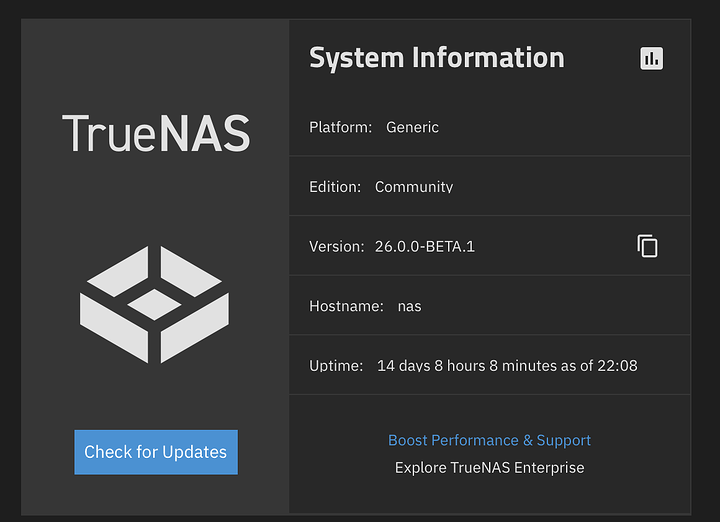
Task: Open the Boost Performance & Support link
Action: [489, 440]
